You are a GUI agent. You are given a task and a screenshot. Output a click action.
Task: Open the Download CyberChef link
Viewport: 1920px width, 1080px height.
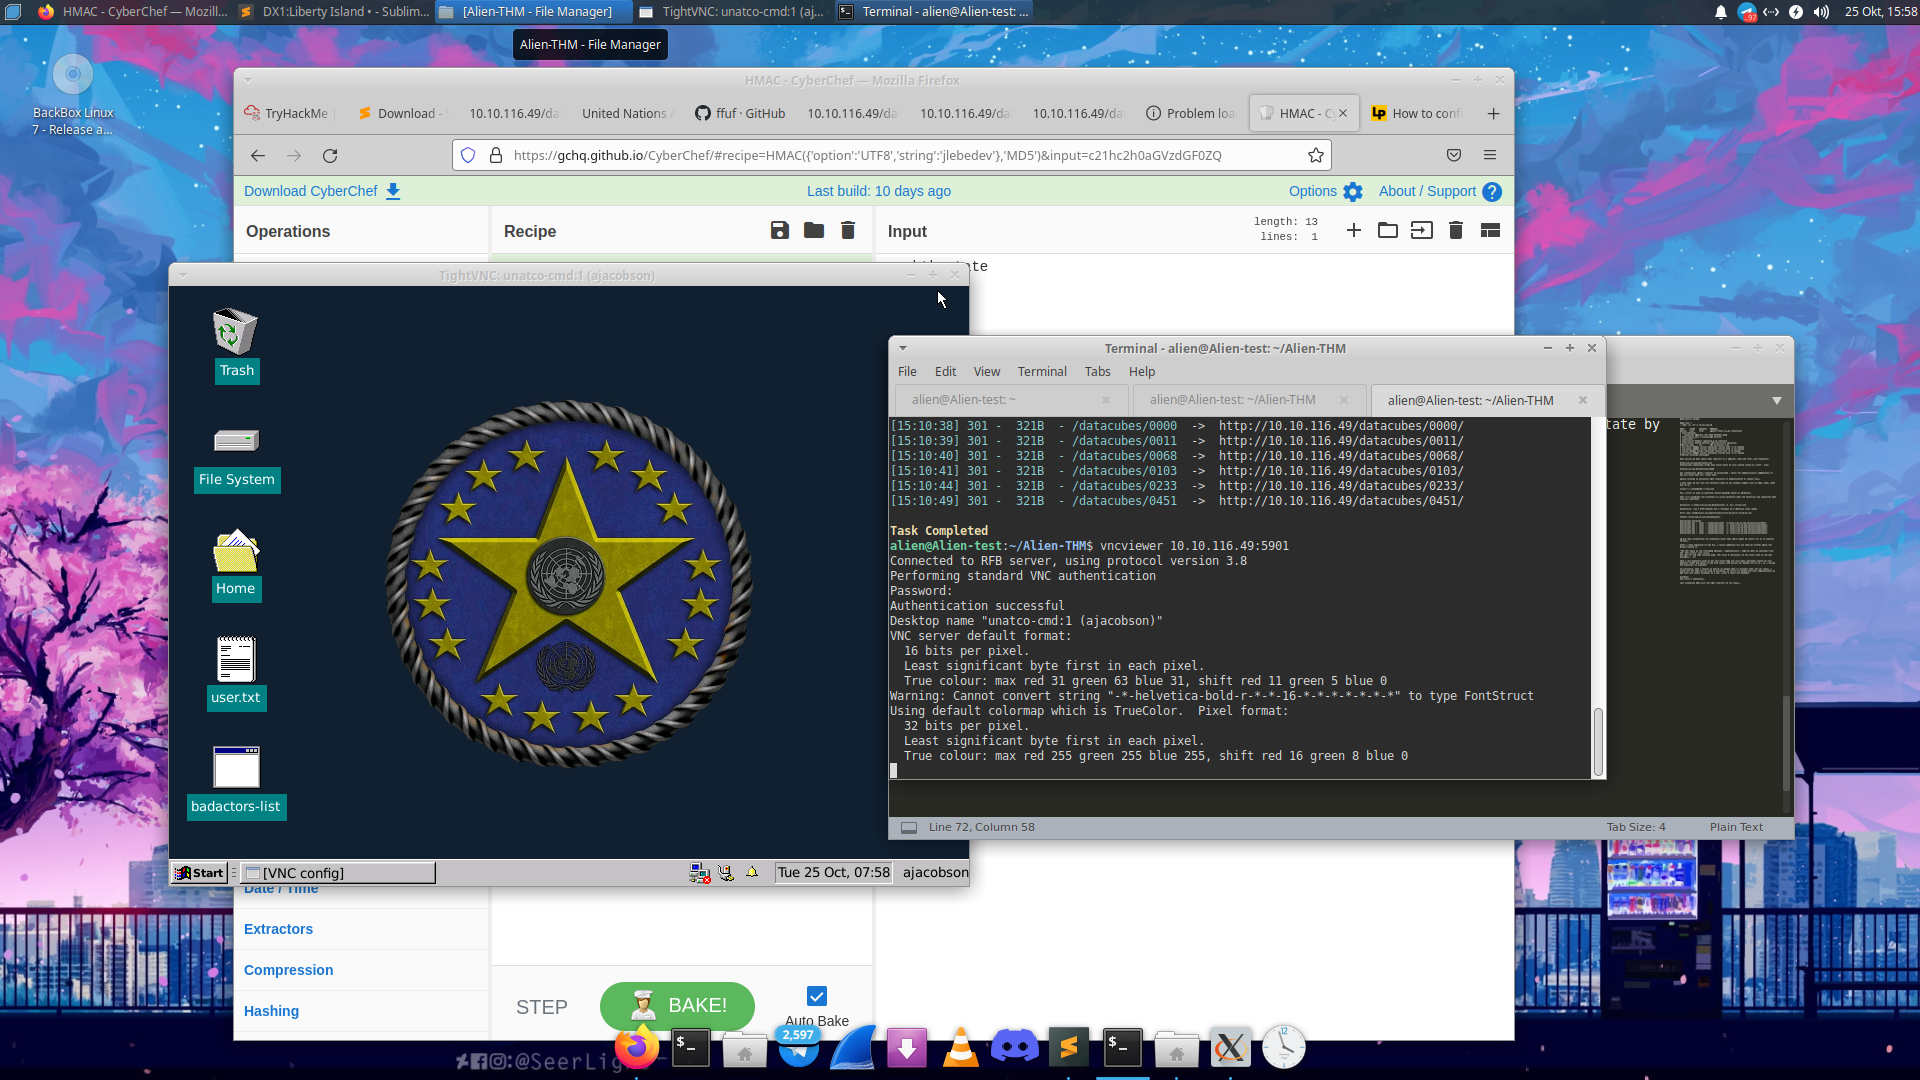coord(310,190)
